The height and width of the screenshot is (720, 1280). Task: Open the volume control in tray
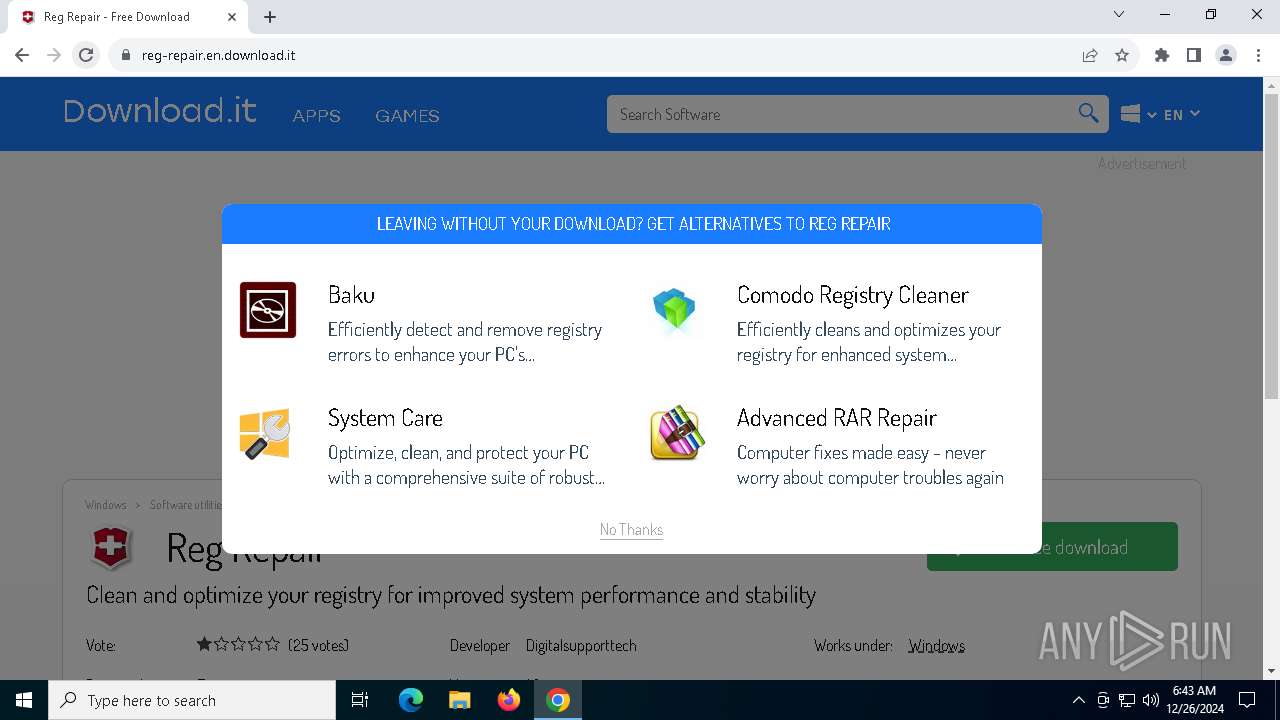(x=1150, y=700)
